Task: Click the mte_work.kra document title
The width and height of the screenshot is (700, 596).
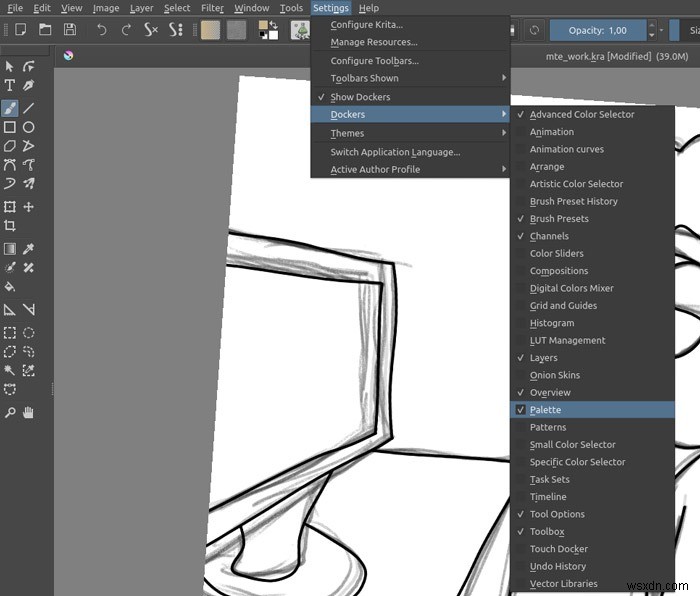Action: point(617,56)
